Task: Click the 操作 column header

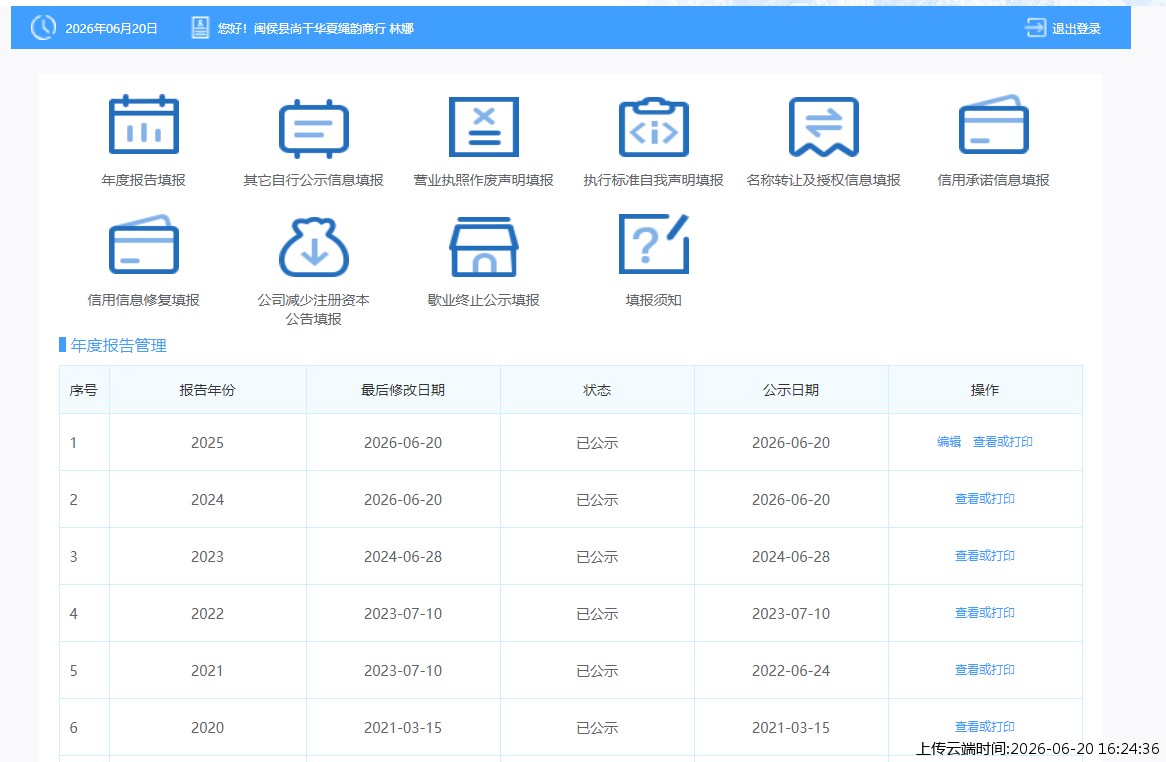Action: [985, 390]
